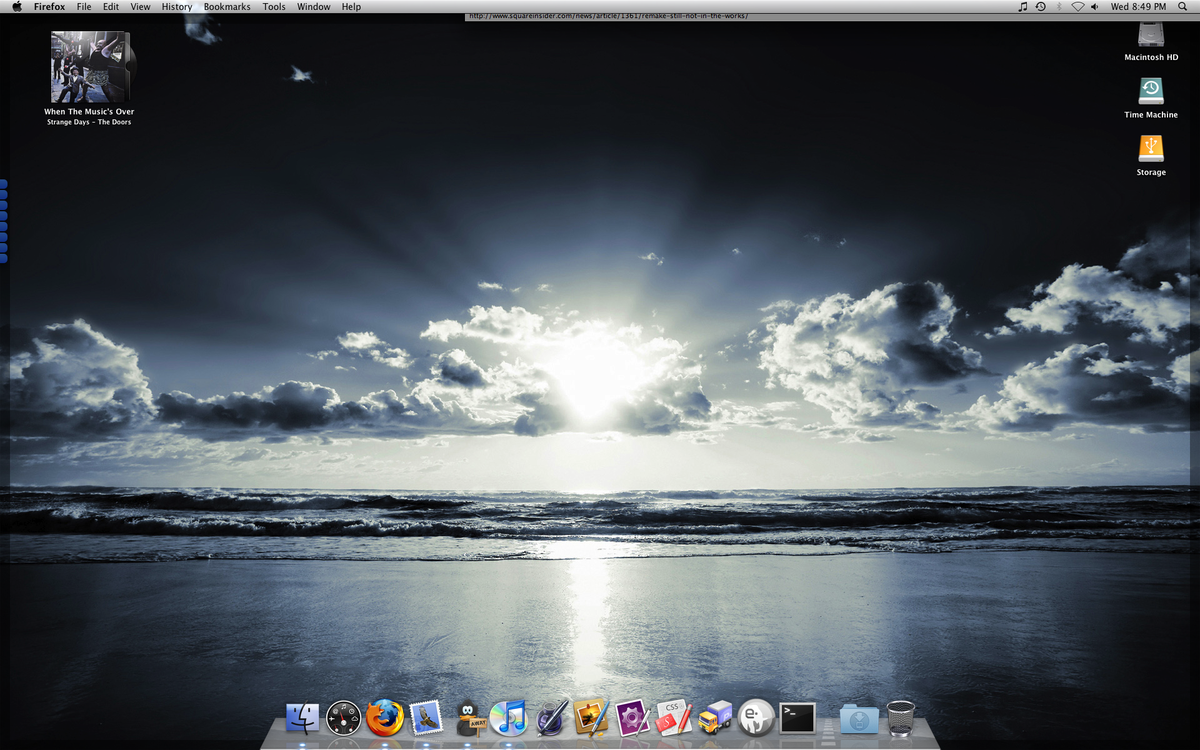Open Transmit truck icon in the dock

coord(715,717)
